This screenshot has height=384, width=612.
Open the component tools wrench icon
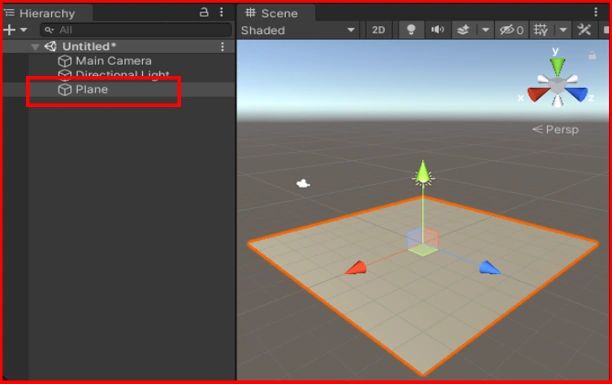coord(584,30)
